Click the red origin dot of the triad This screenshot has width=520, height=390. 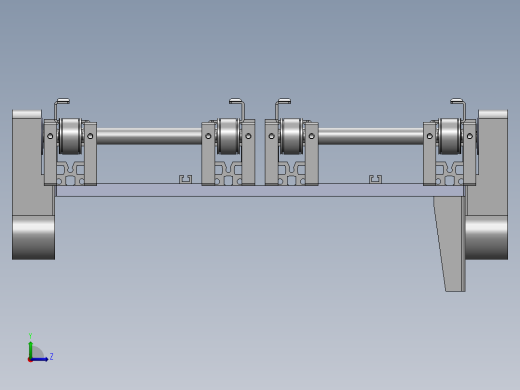click(x=30, y=360)
